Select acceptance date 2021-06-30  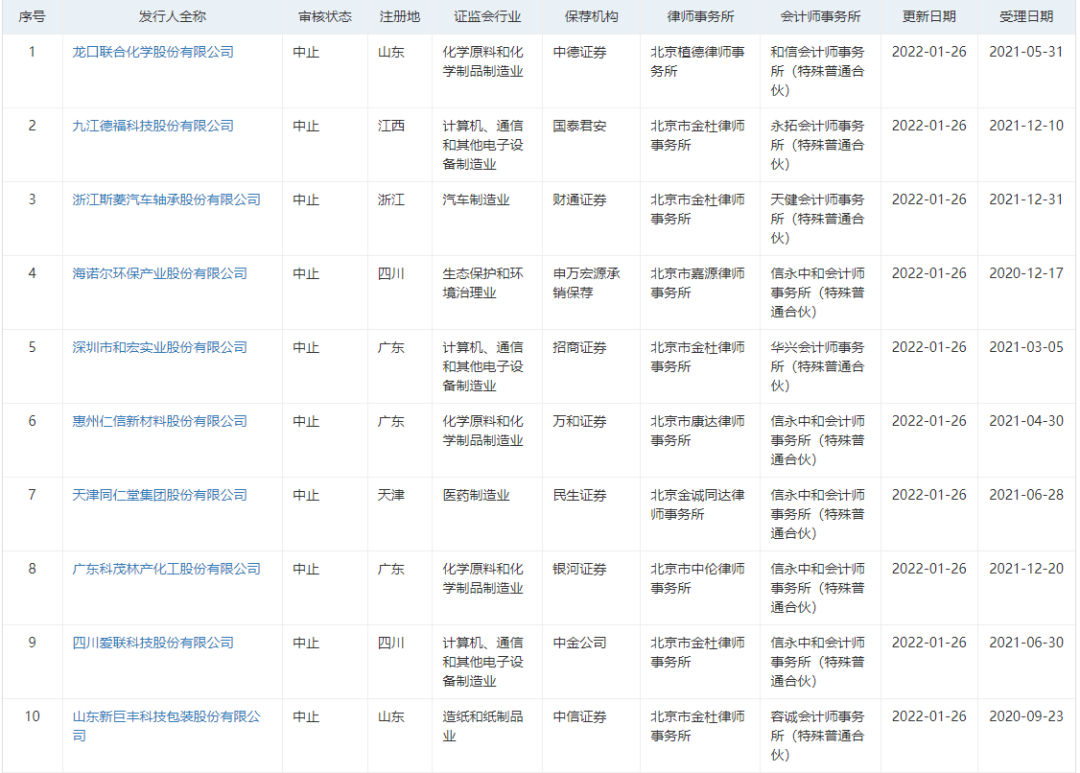1026,642
